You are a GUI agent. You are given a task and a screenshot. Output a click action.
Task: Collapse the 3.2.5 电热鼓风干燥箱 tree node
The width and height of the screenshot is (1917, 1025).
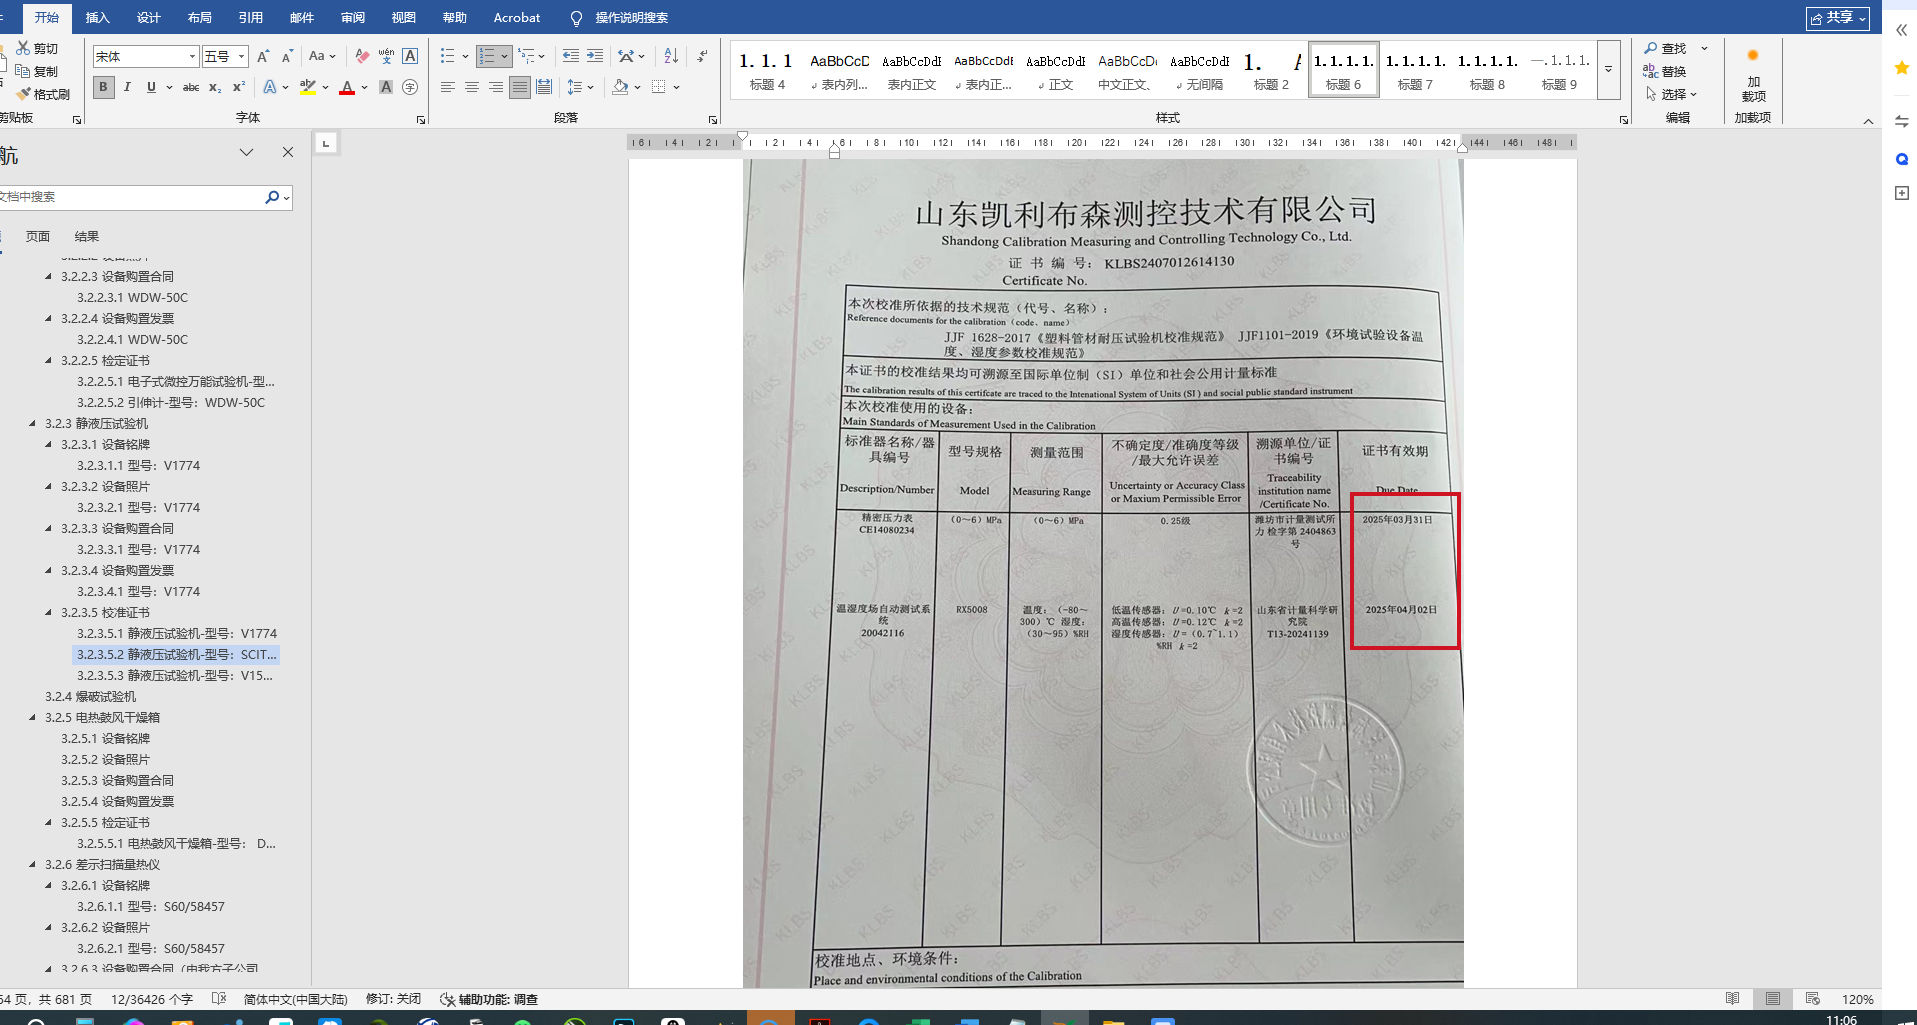click(x=33, y=718)
